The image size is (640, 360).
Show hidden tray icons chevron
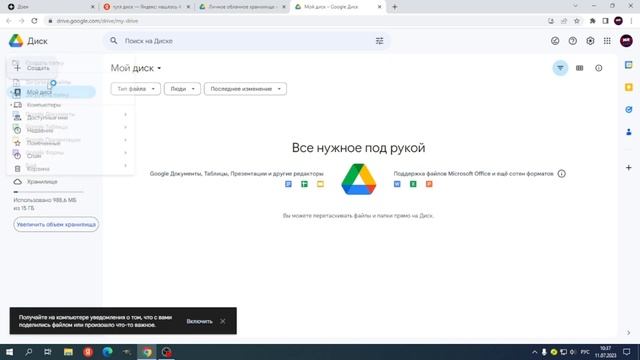[534, 352]
